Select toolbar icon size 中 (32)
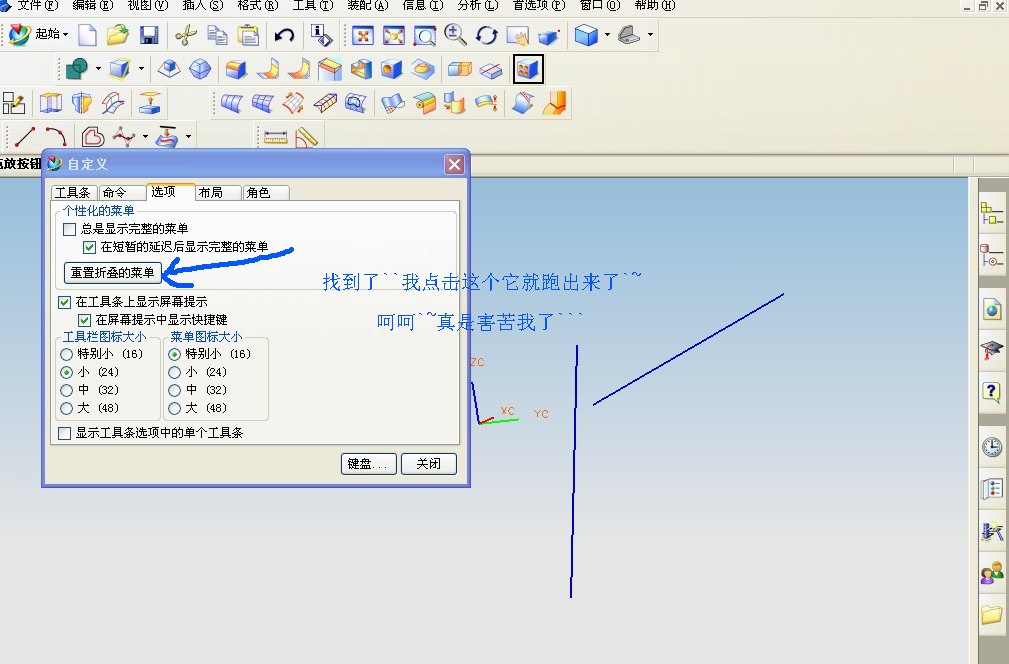This screenshot has height=664, width=1009. point(66,390)
